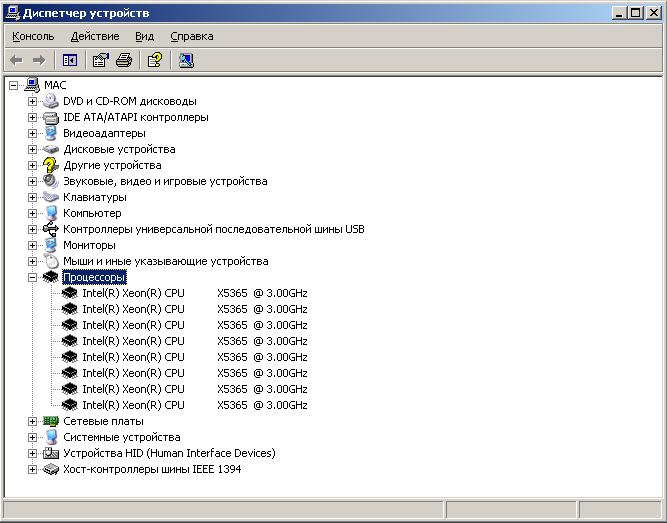Click the Диспетчер устройств title bar icon
This screenshot has height=523, width=667.
pos(11,13)
